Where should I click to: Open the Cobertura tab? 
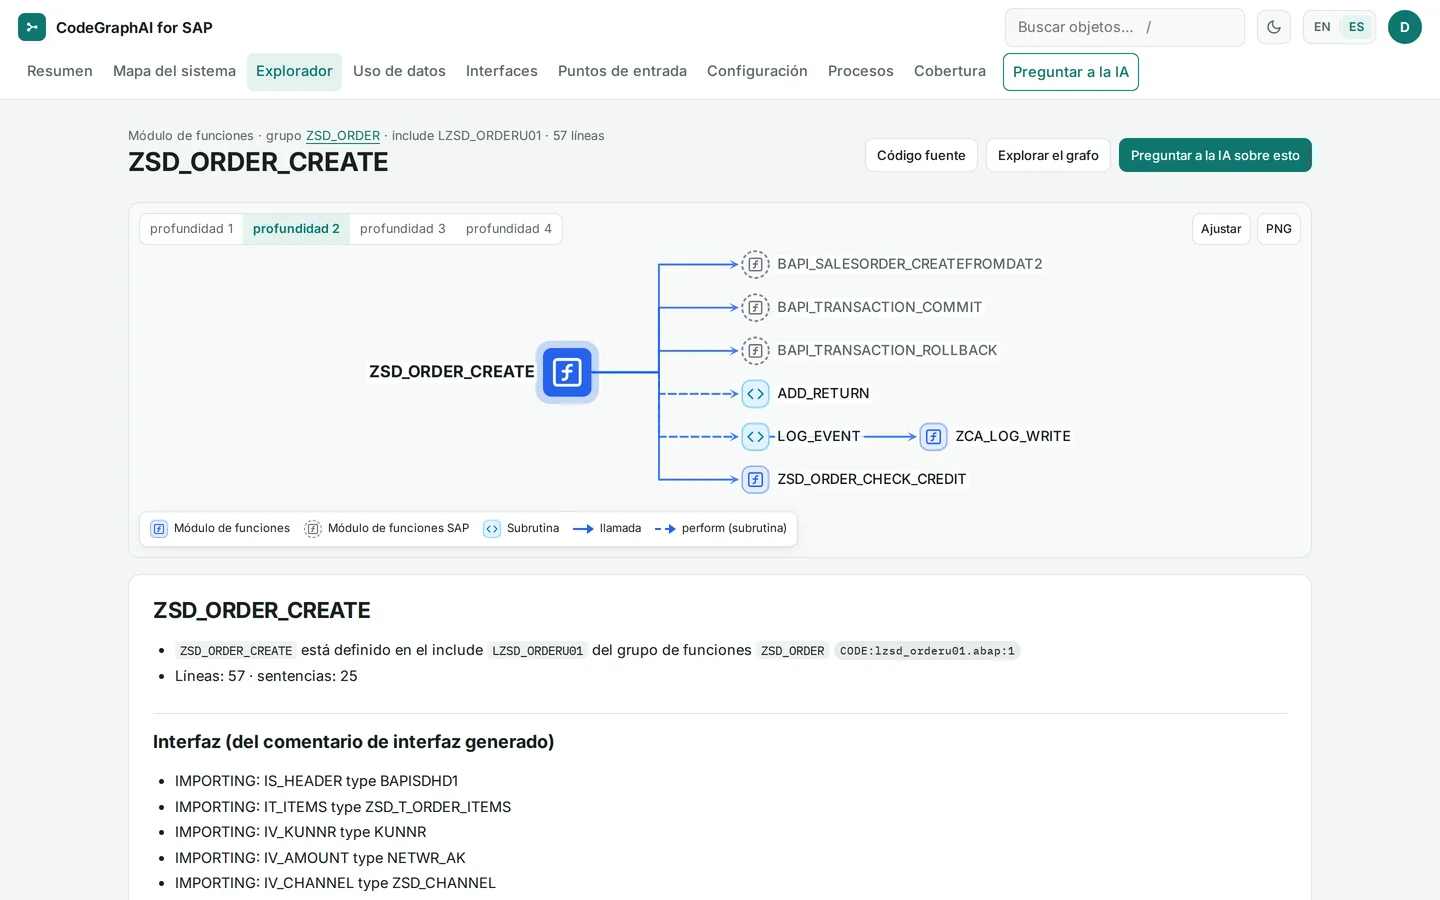950,71
